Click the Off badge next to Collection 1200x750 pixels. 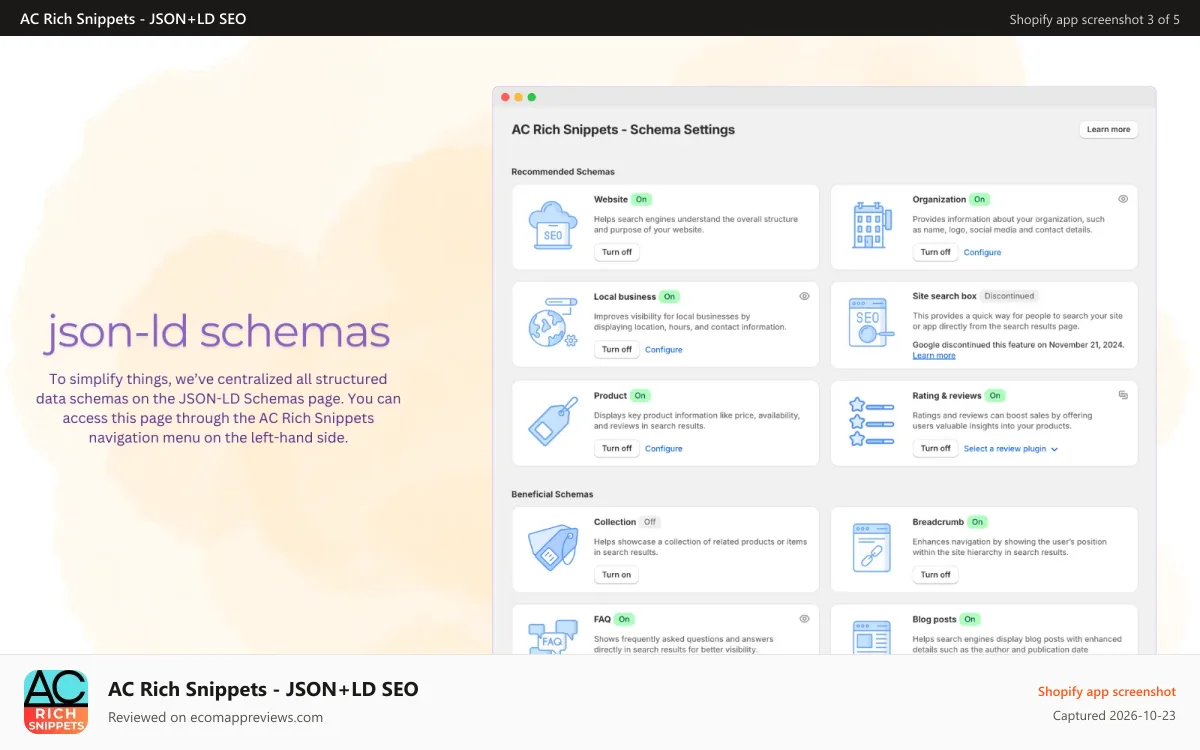tap(650, 522)
